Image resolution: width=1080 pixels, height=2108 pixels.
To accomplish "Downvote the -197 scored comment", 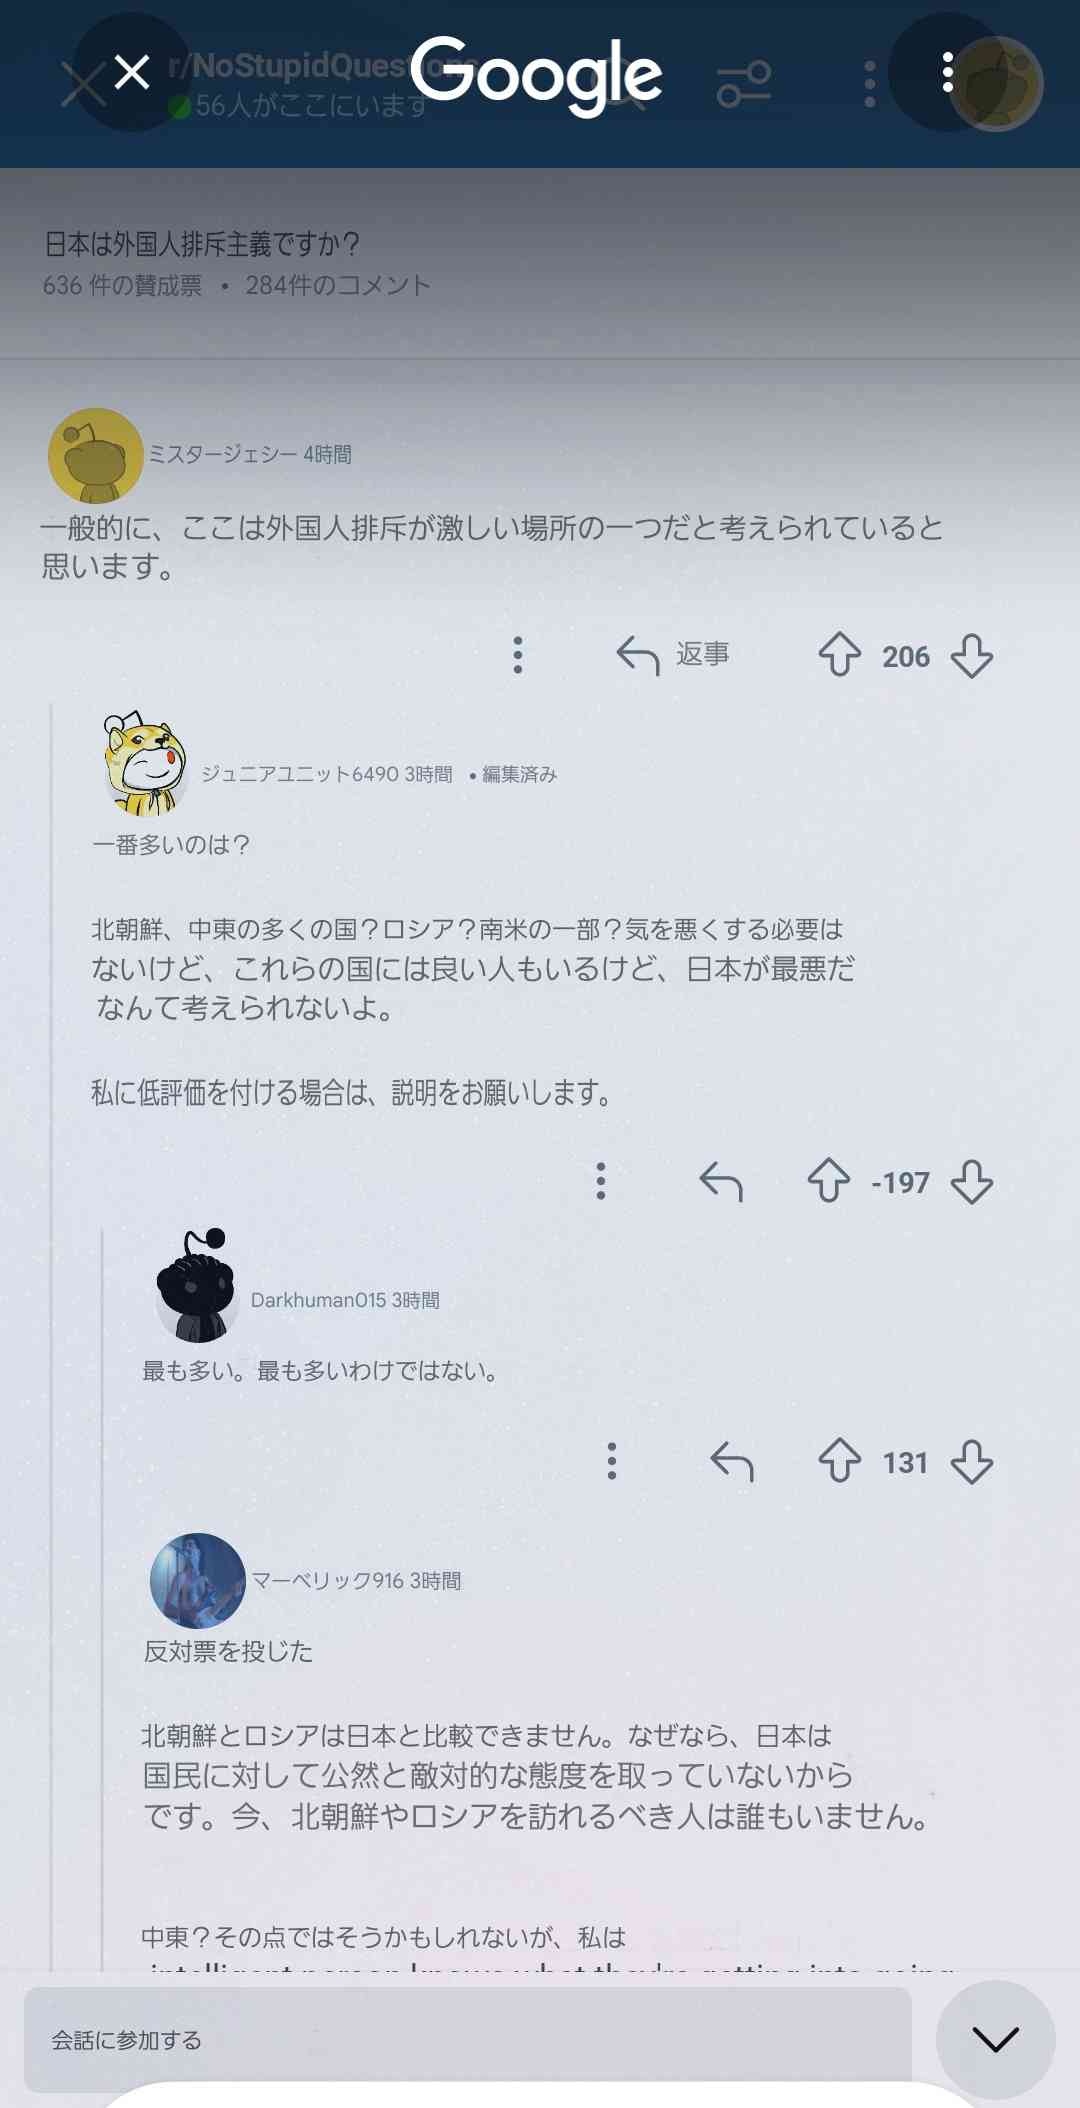I will (972, 1181).
